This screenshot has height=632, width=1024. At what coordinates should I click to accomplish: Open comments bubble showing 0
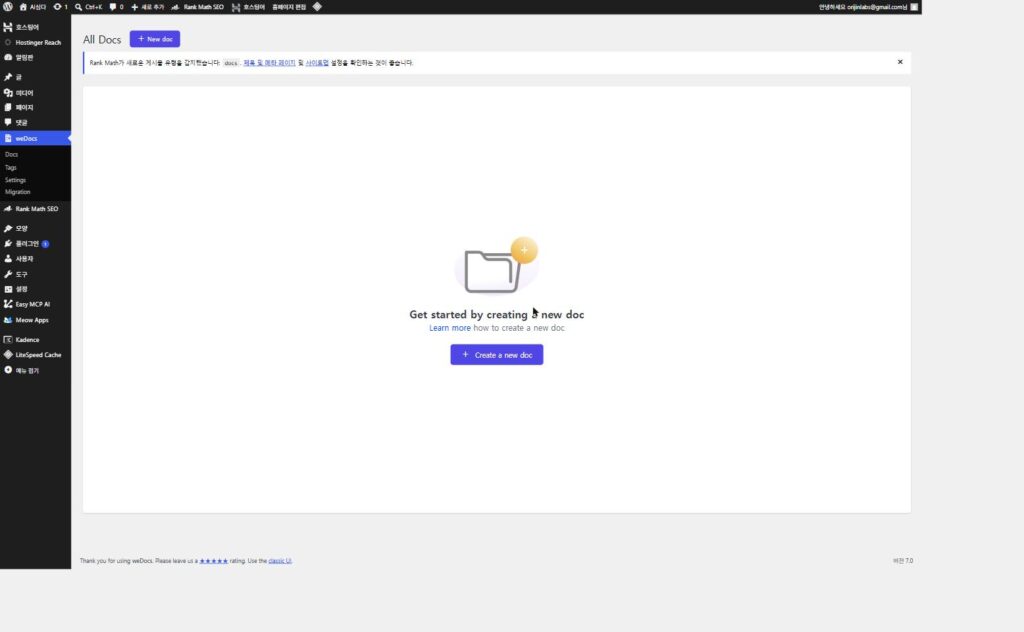coord(116,7)
